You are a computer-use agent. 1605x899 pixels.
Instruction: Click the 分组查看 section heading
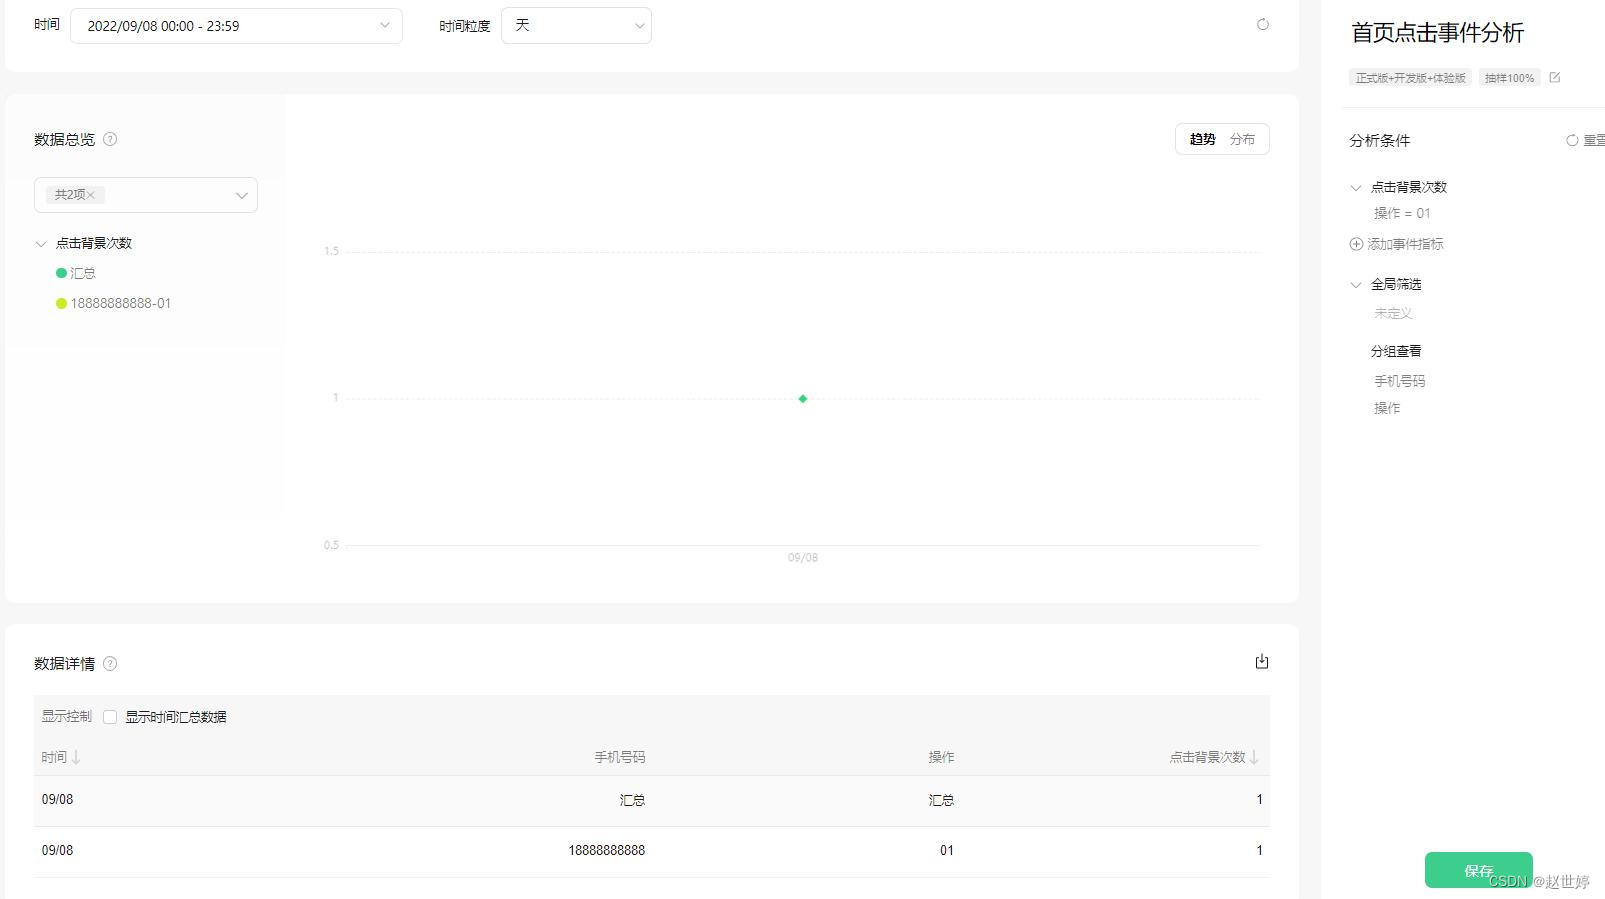point(1396,351)
